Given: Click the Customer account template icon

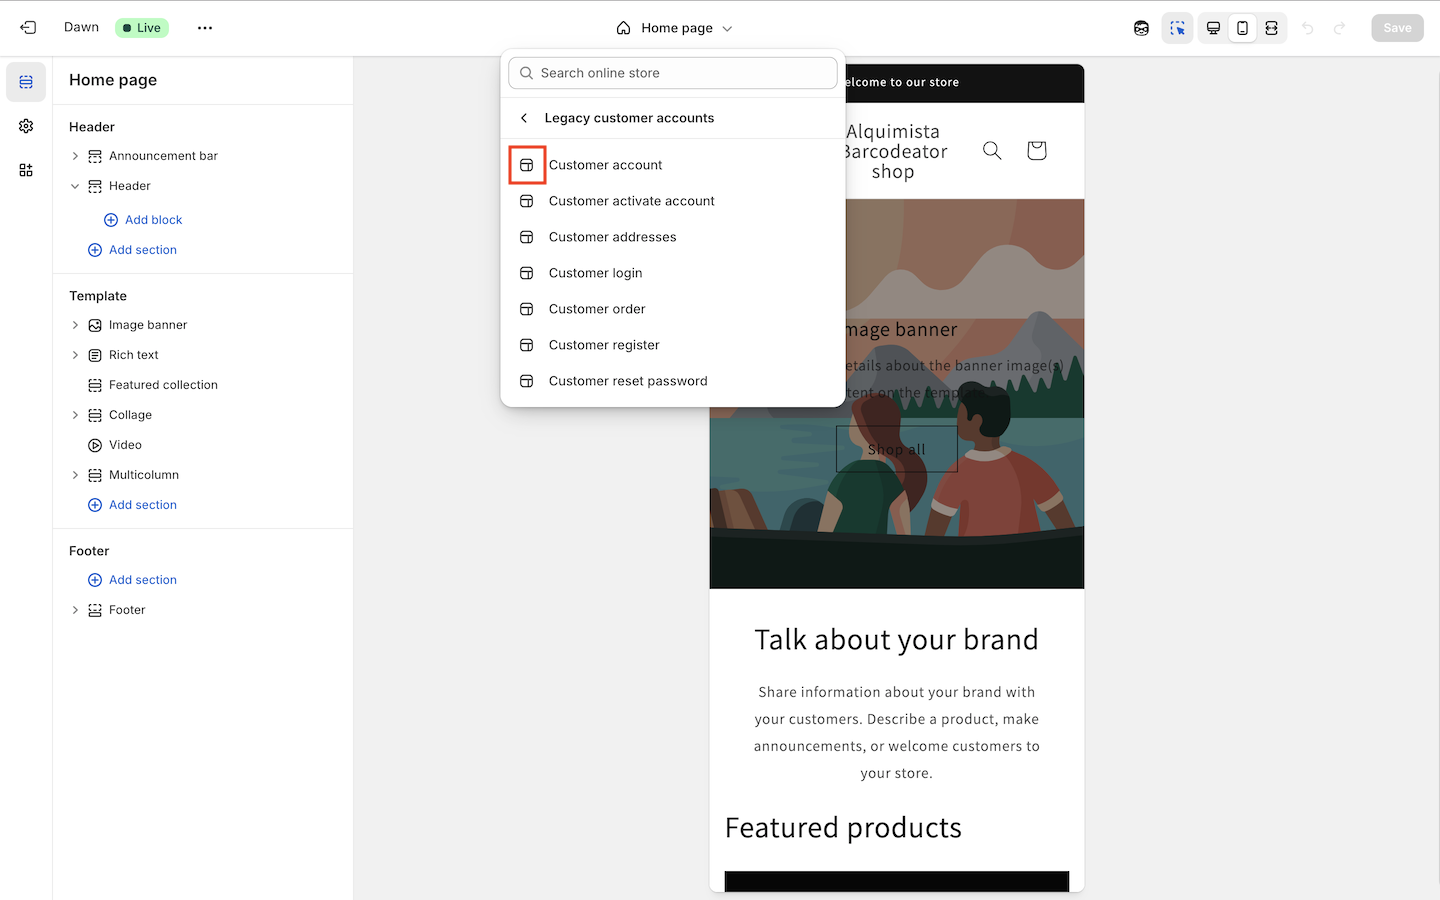Looking at the screenshot, I should click(527, 165).
